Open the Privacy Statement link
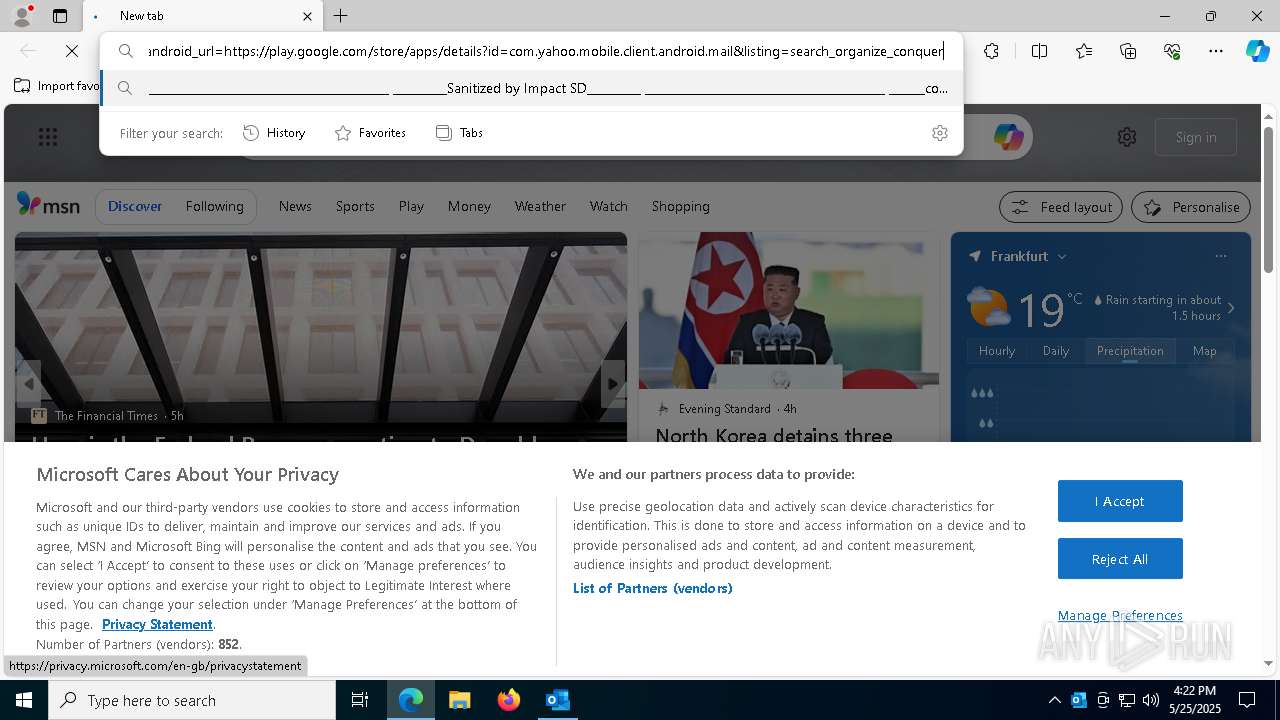This screenshot has width=1280, height=720. pos(157,624)
